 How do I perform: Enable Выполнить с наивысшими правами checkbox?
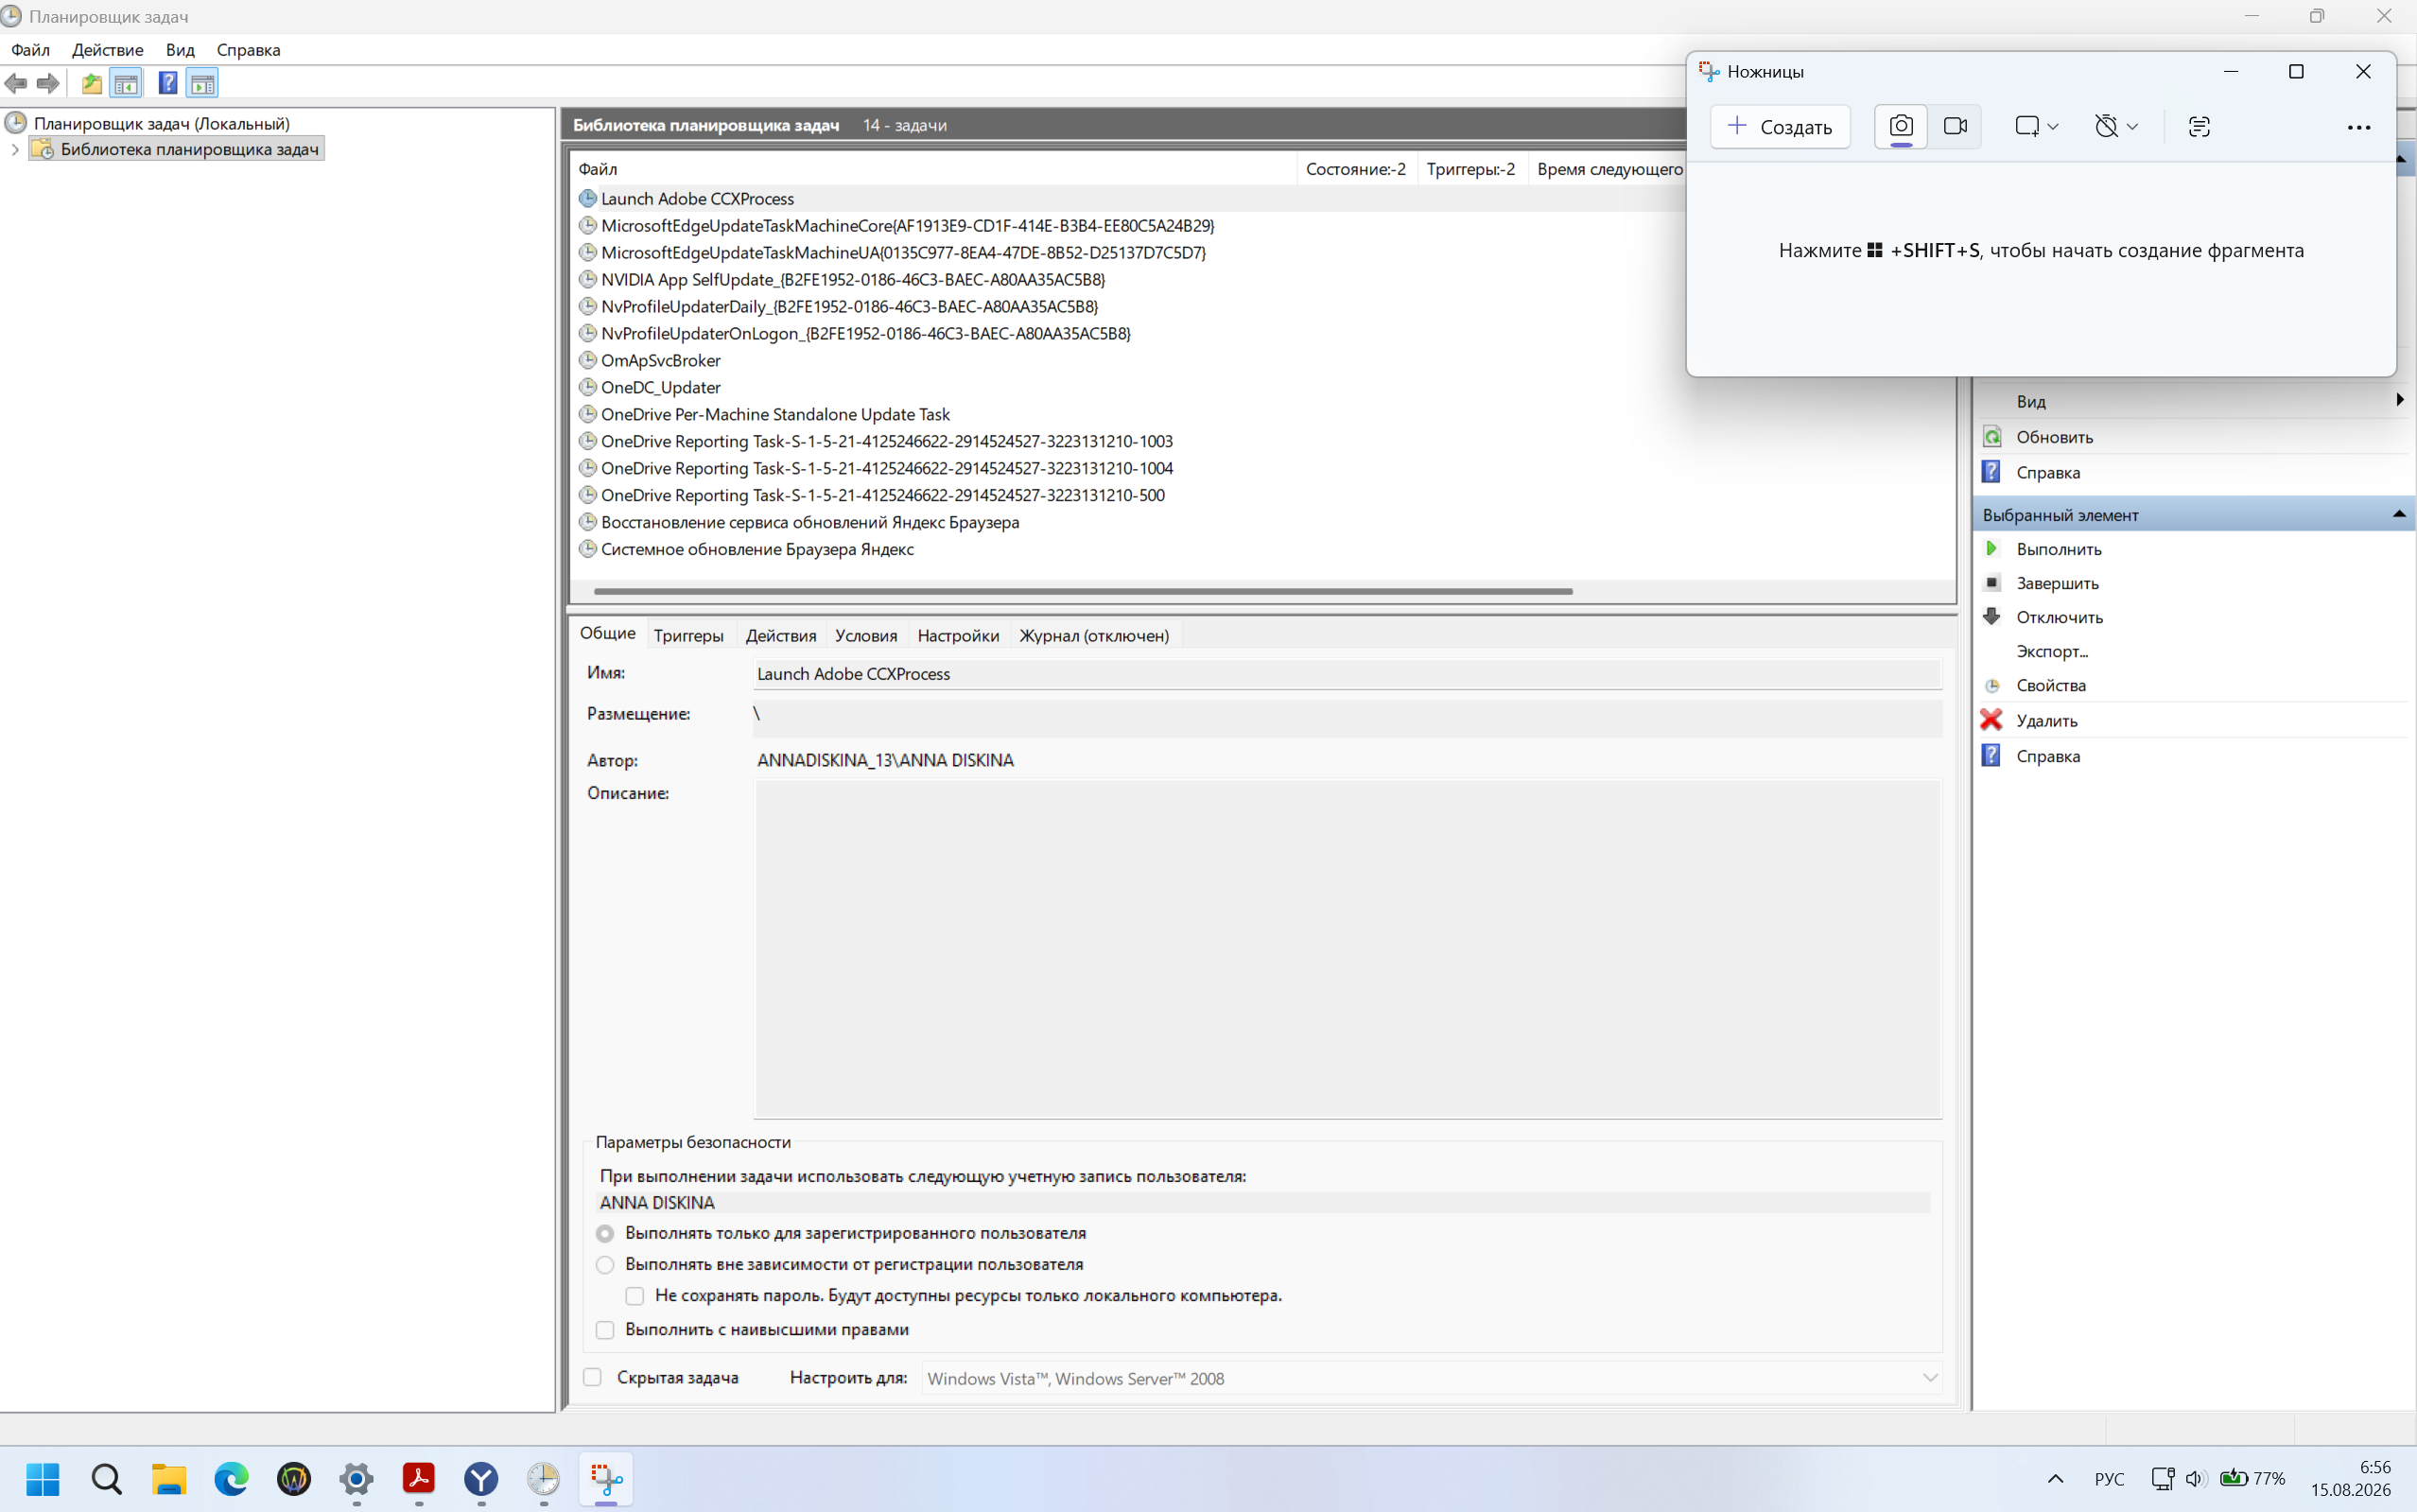pos(605,1329)
